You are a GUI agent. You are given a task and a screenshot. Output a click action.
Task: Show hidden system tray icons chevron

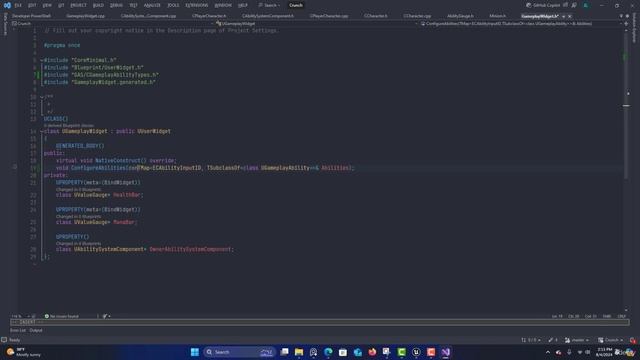(x=548, y=352)
